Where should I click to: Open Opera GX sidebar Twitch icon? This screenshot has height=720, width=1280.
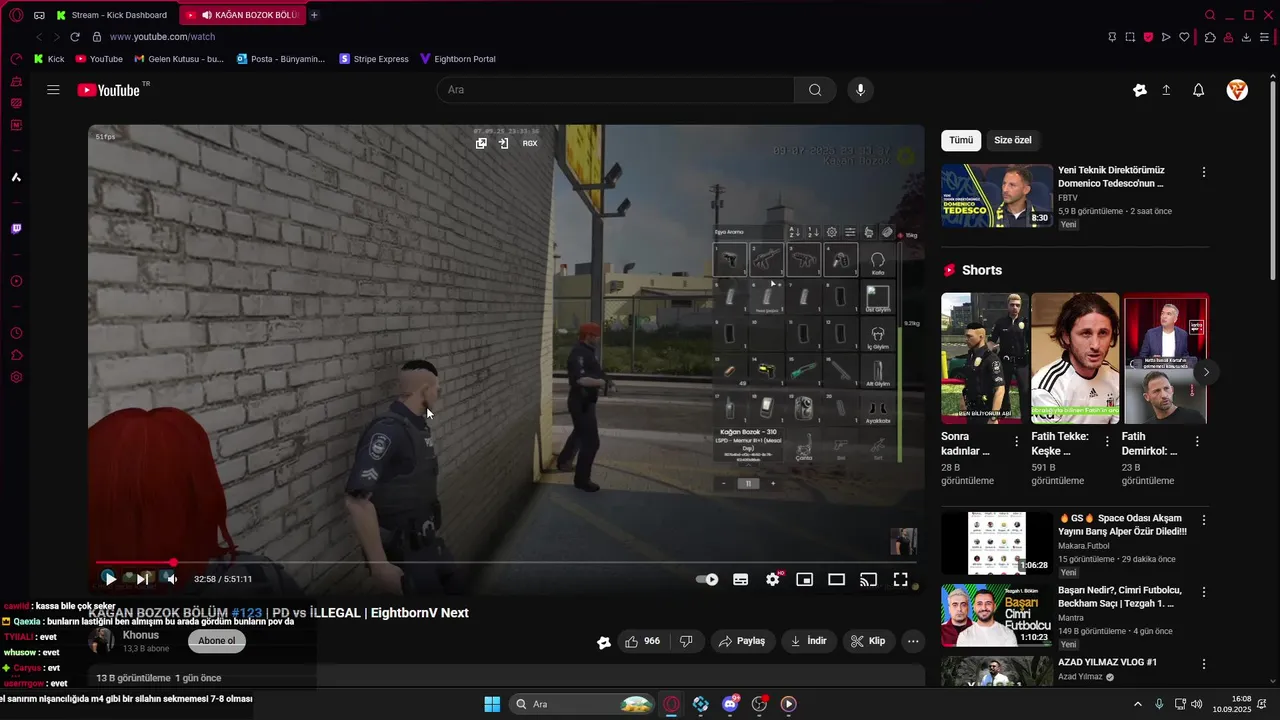point(16,229)
